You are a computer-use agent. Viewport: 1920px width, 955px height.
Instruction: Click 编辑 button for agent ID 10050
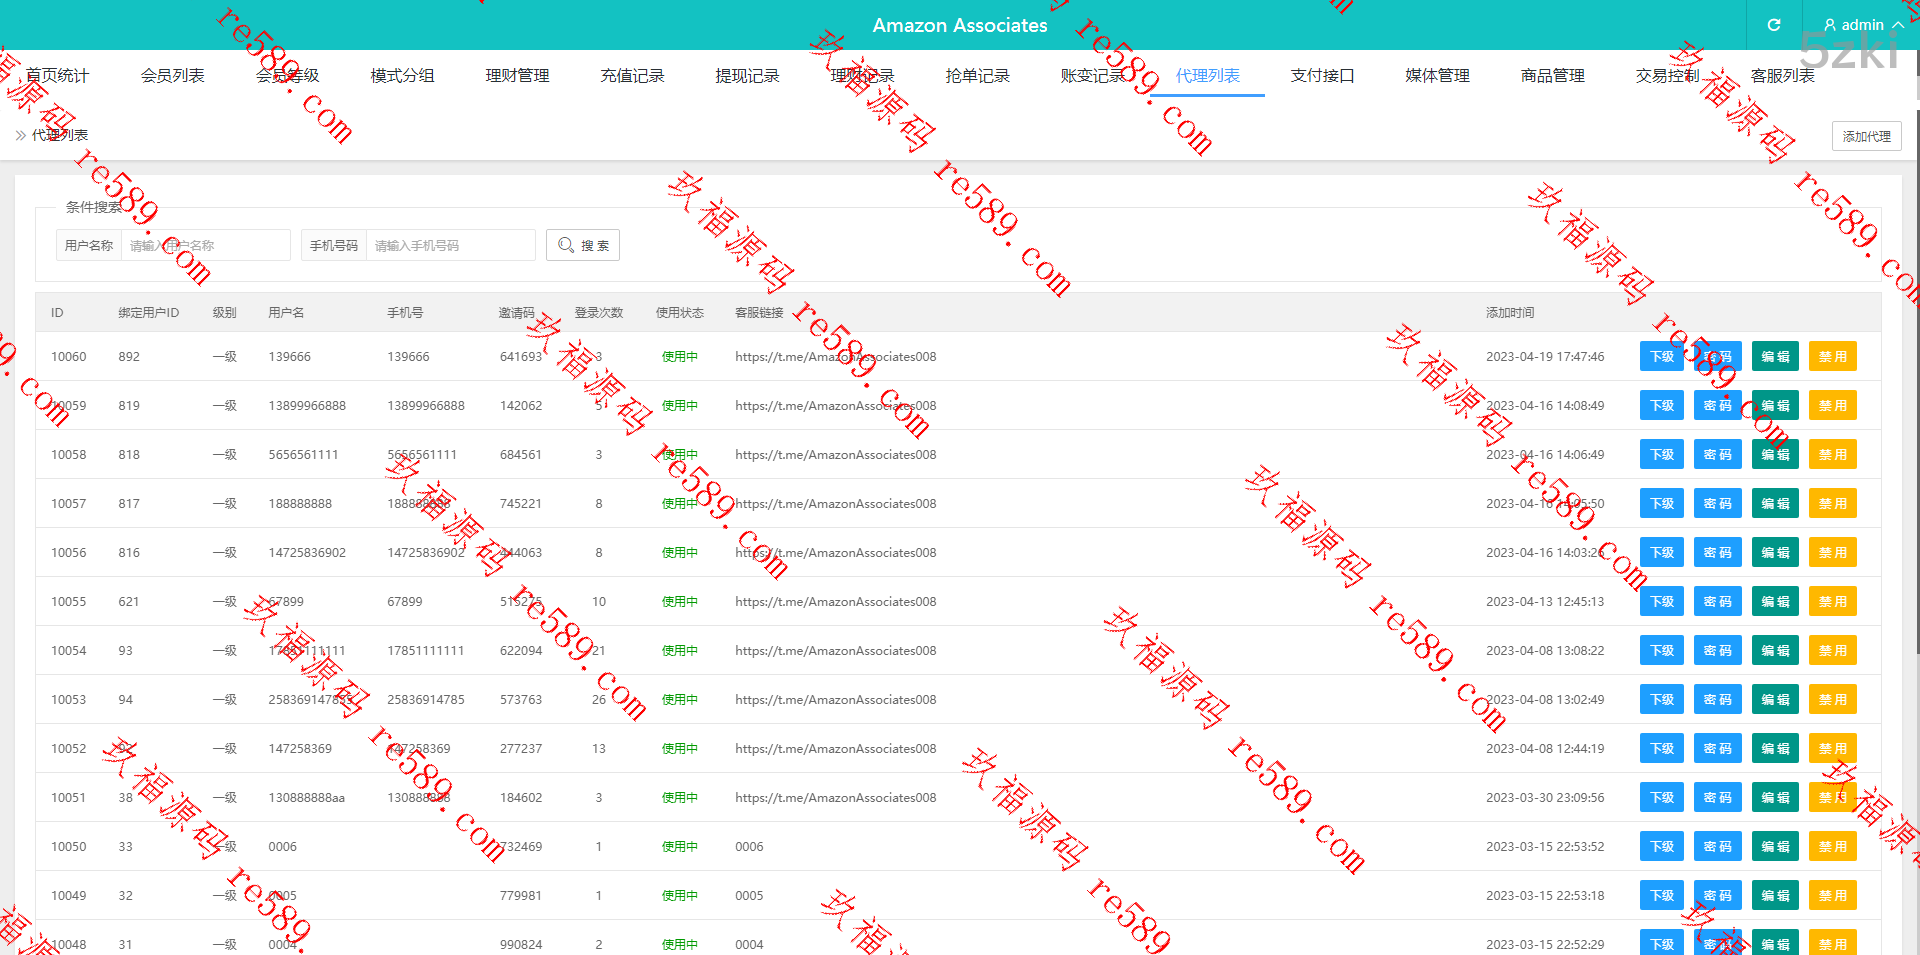coord(1775,847)
